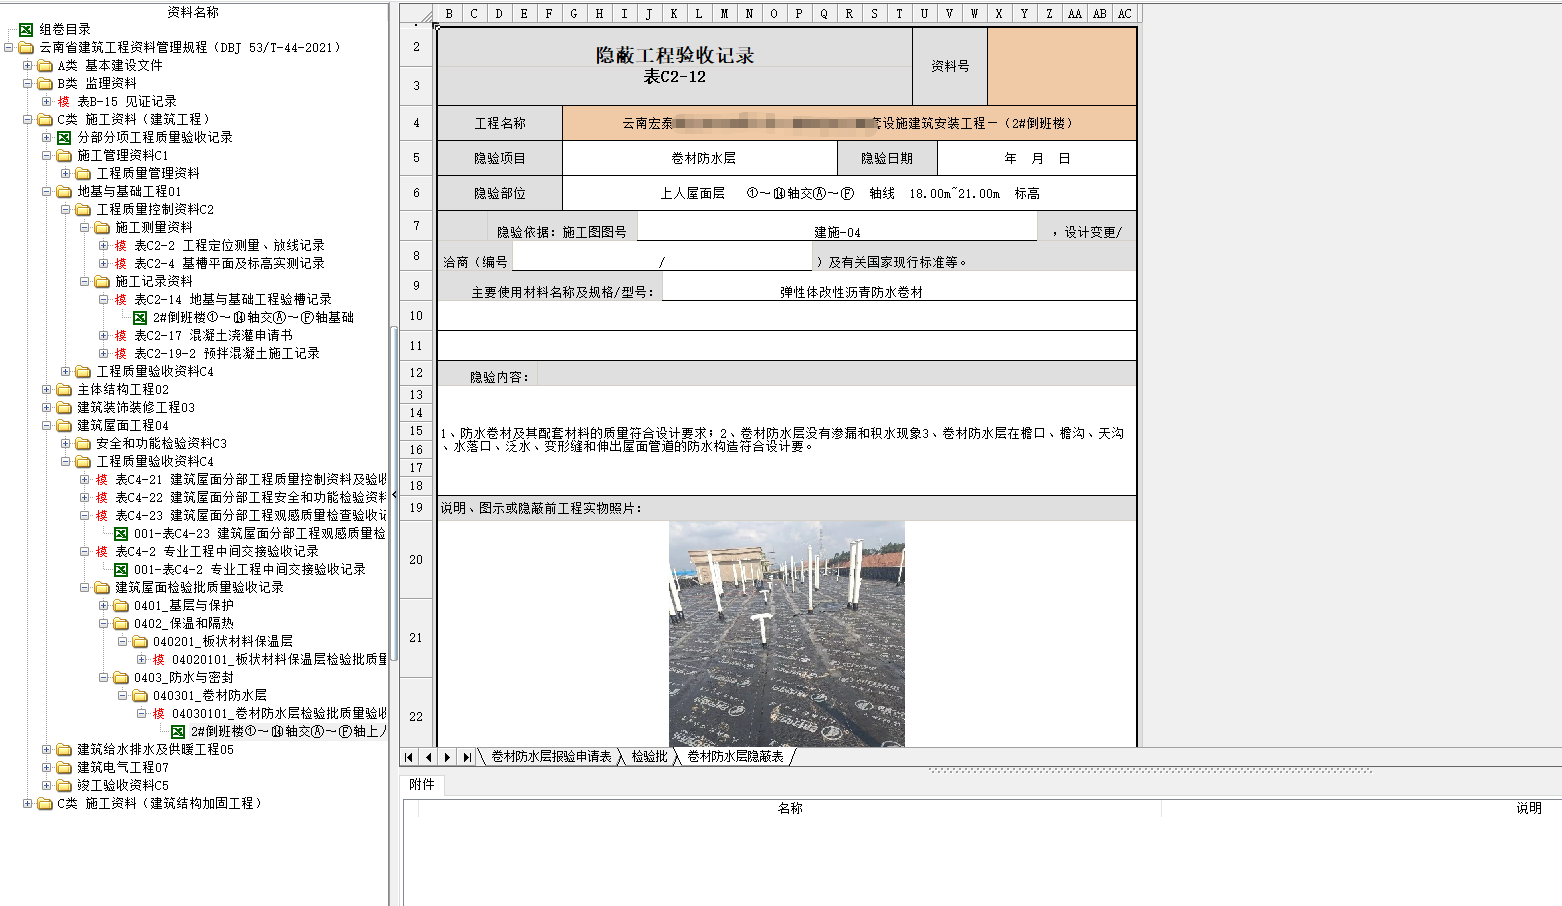Expand the 主体结构工程02 node
This screenshot has width=1562, height=906.
47,390
